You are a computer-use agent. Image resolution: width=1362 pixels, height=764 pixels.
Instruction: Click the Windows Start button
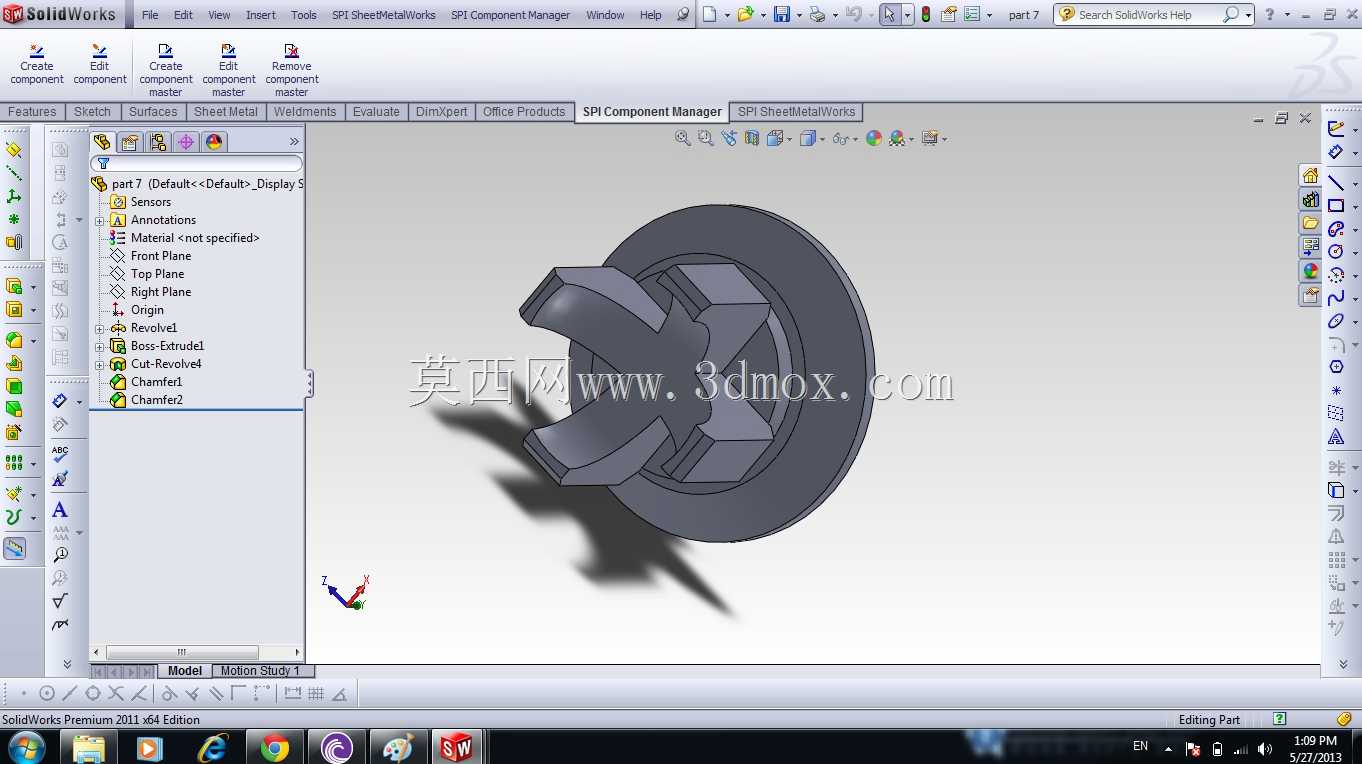point(25,747)
